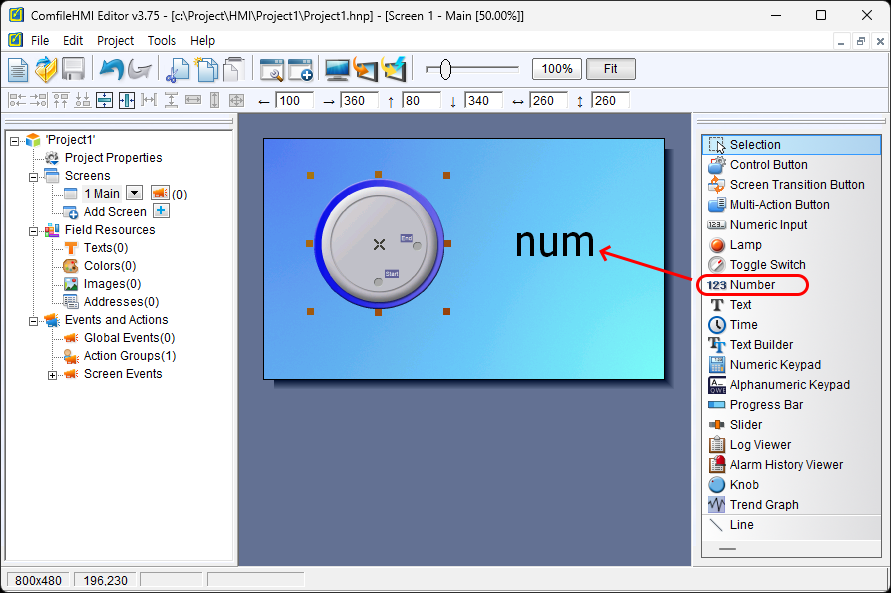Click the blue plus next to Add Screen
The width and height of the screenshot is (891, 593).
tap(161, 211)
